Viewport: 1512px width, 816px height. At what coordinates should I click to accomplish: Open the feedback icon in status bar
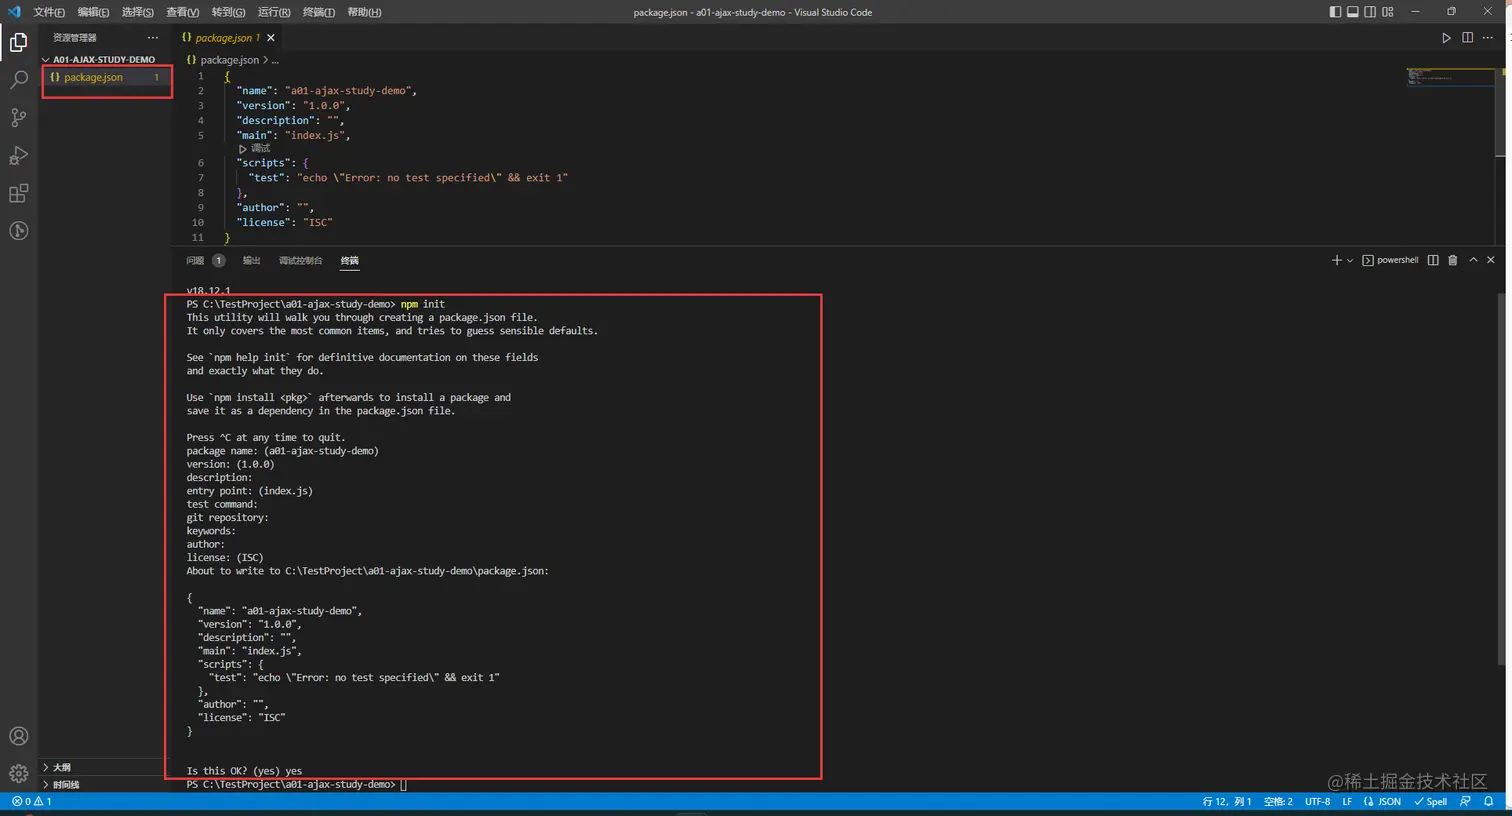pos(1466,801)
